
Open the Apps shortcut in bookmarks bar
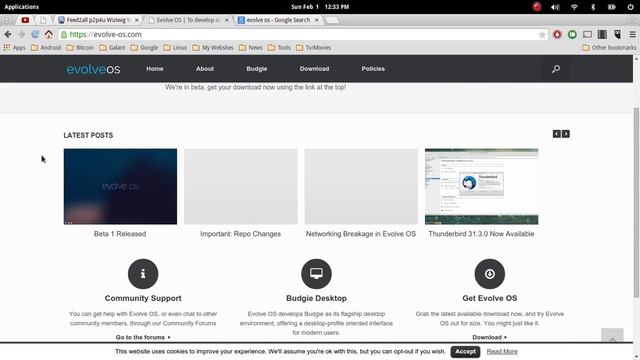point(14,48)
